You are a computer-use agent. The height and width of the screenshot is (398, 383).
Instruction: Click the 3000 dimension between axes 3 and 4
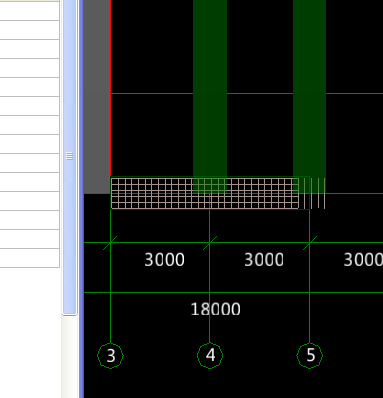(x=164, y=260)
